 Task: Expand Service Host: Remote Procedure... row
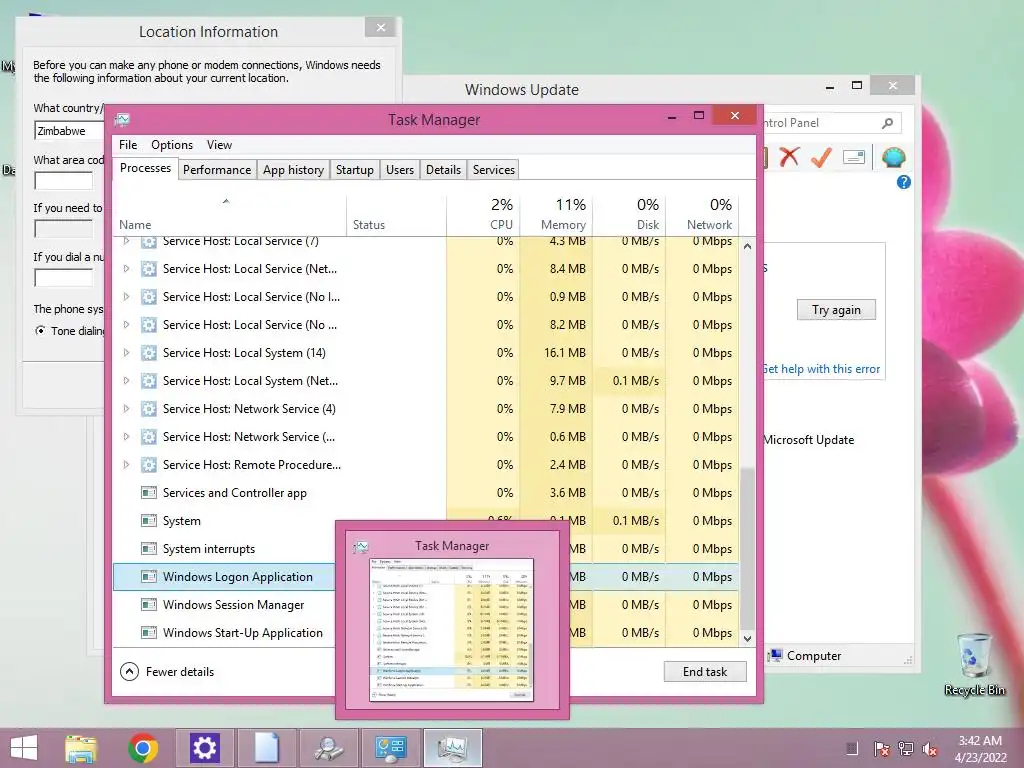(x=127, y=465)
